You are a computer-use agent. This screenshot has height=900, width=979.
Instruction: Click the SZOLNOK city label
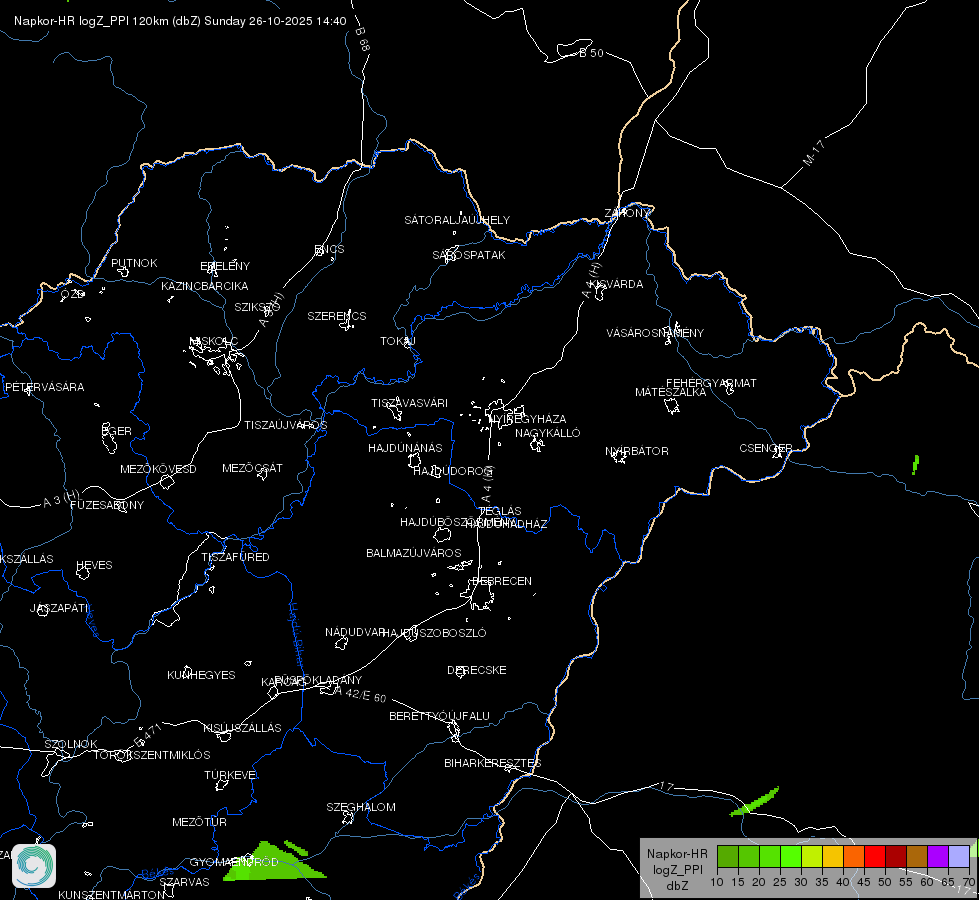point(71,744)
